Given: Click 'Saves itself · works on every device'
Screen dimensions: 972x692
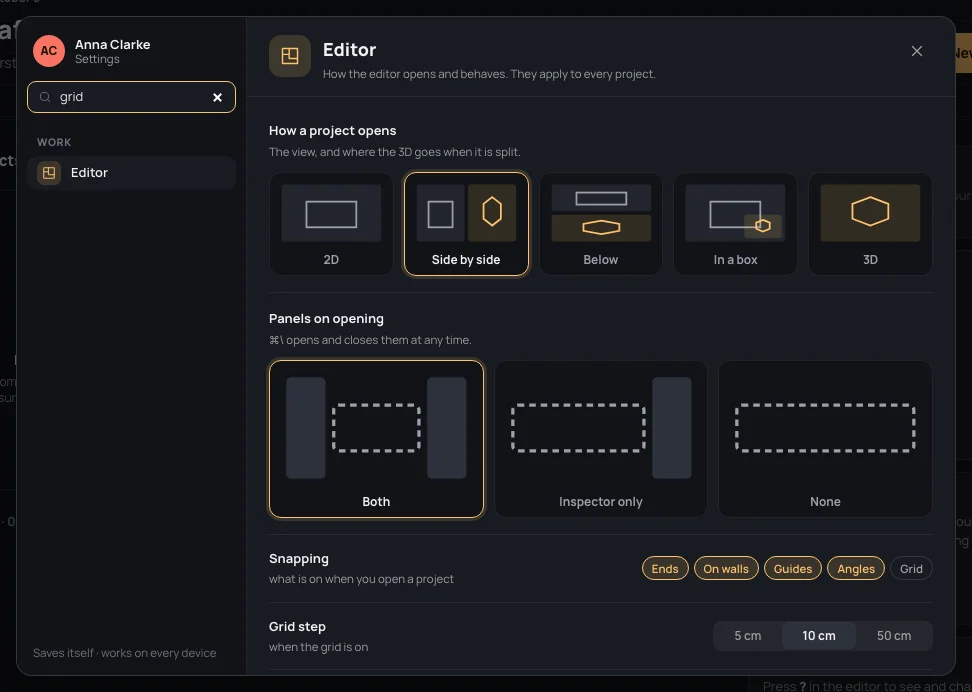Looking at the screenshot, I should [x=125, y=653].
